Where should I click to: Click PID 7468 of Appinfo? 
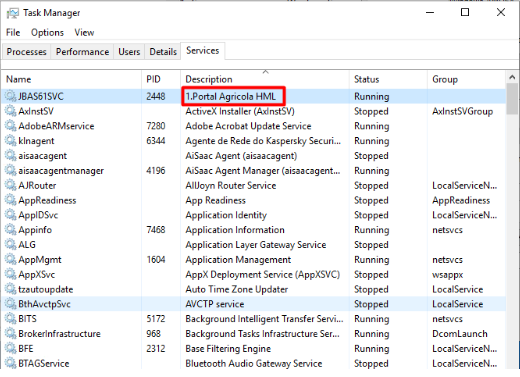pyautogui.click(x=156, y=230)
